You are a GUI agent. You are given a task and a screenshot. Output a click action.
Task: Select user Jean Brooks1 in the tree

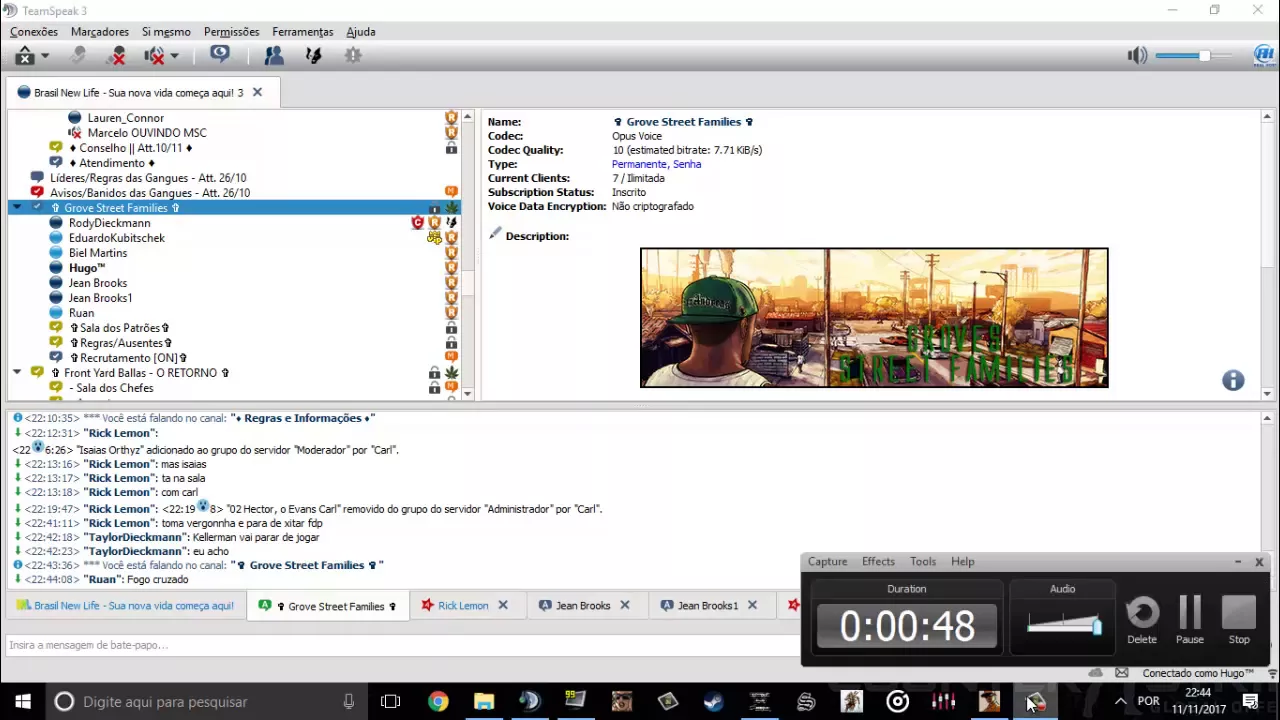pyautogui.click(x=100, y=298)
